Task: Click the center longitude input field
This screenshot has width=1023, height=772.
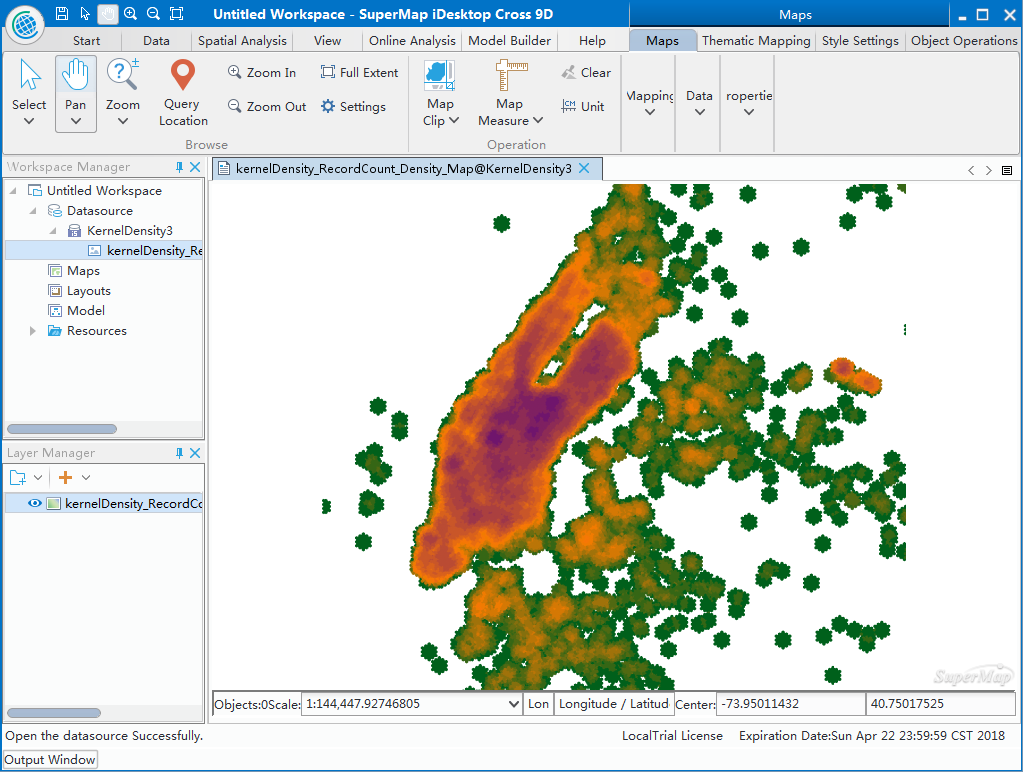Action: (x=790, y=704)
